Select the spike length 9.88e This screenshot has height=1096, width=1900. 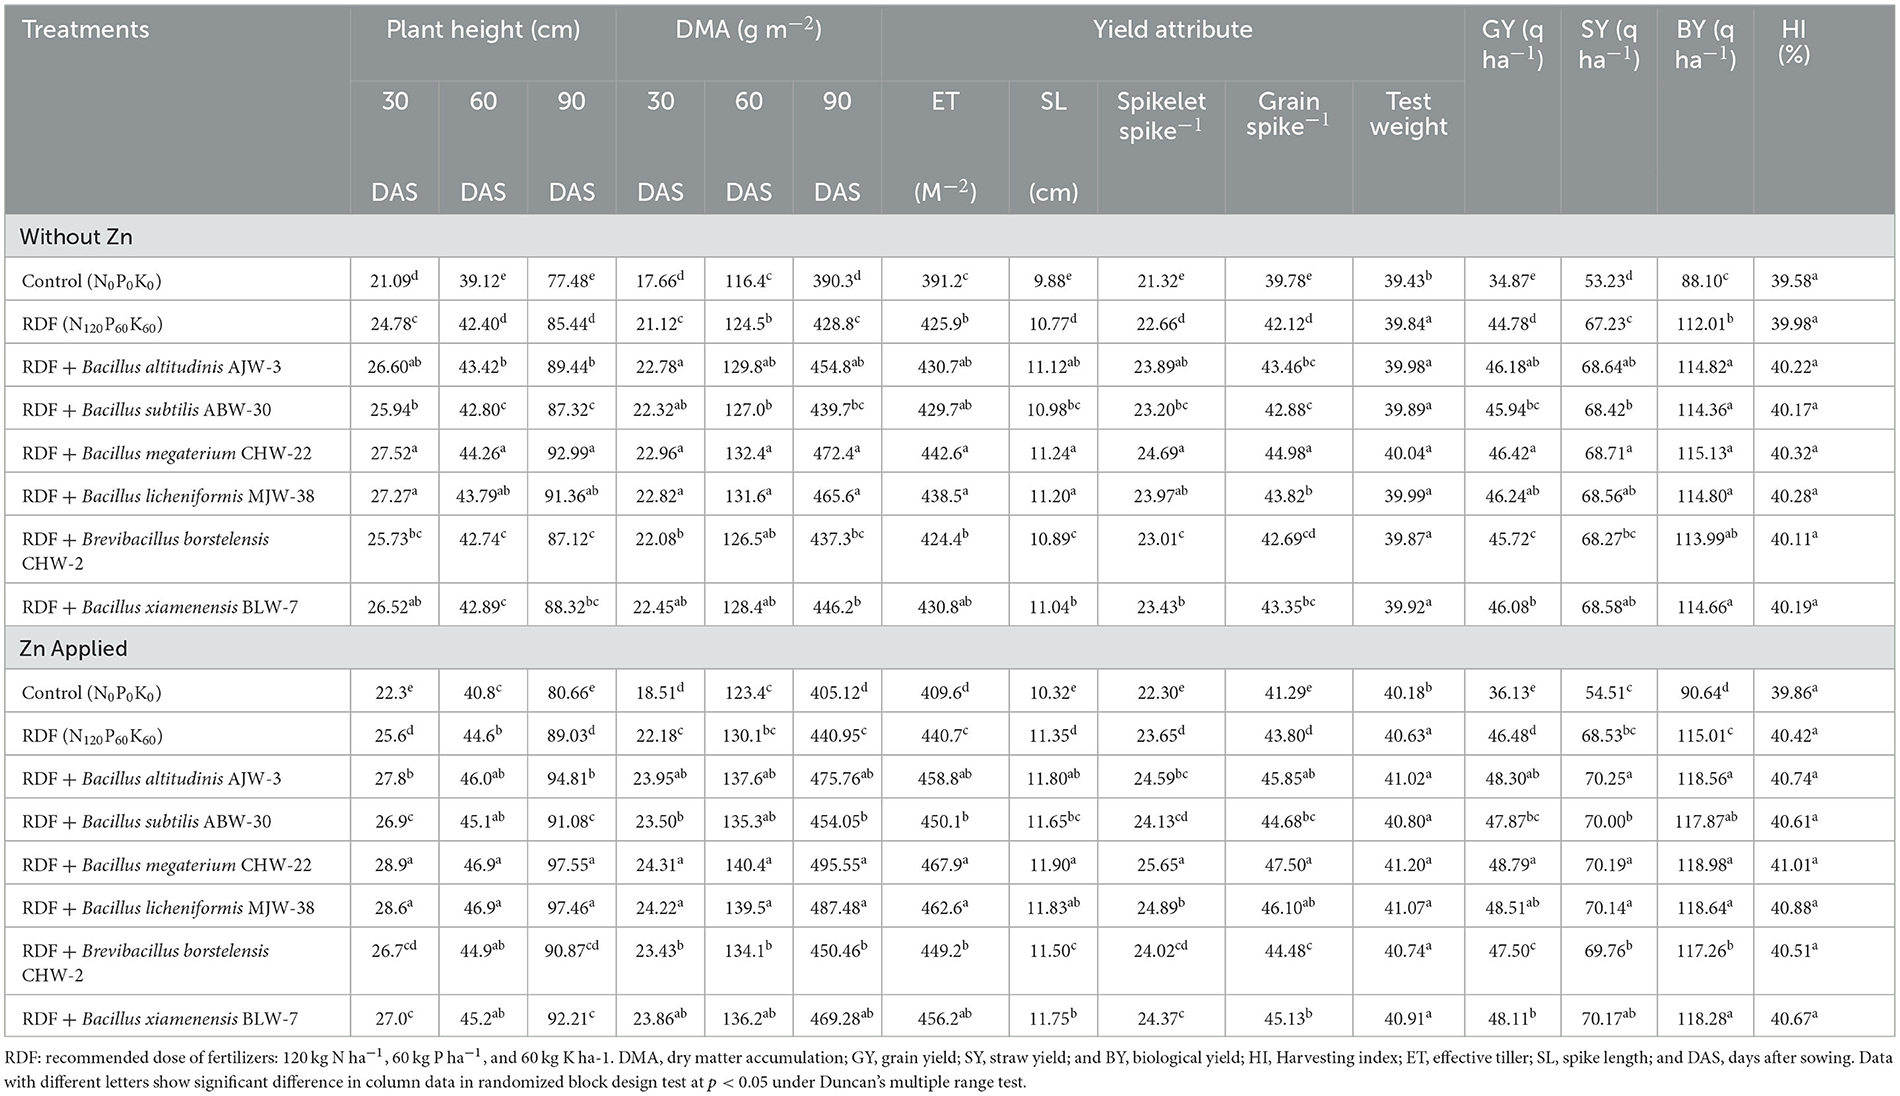click(1053, 280)
